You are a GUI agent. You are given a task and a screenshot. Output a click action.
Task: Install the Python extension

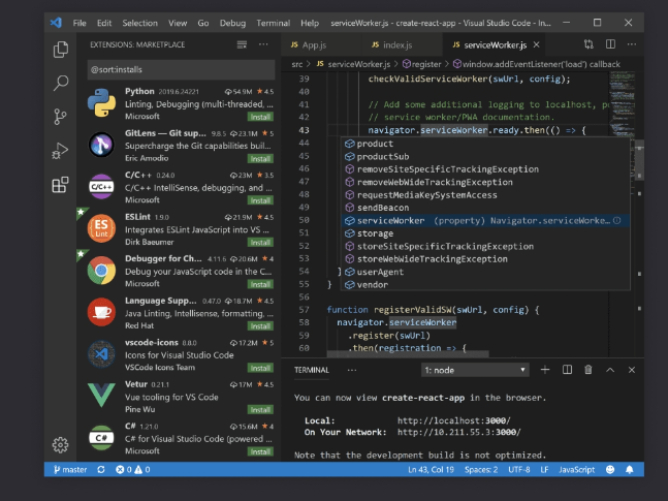(x=260, y=117)
